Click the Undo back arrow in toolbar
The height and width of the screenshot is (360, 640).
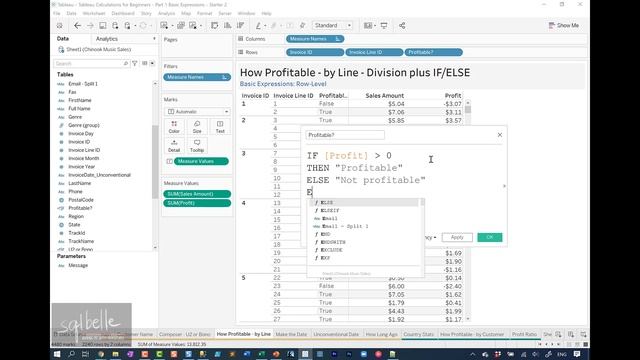77,26
